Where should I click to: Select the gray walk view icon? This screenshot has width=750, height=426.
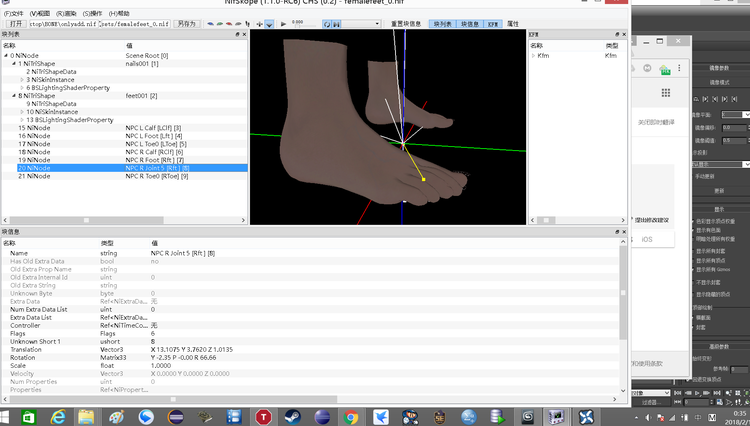click(x=238, y=24)
